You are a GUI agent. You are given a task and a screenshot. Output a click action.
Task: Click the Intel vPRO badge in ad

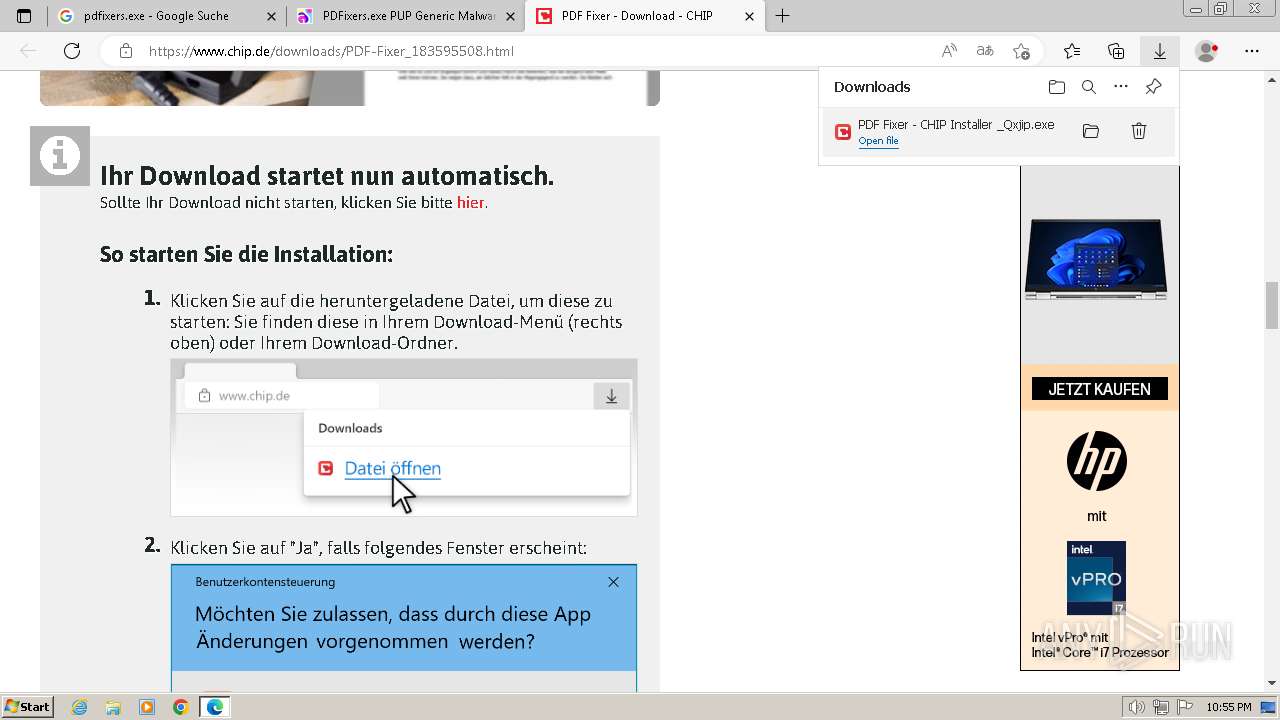[x=1096, y=578]
